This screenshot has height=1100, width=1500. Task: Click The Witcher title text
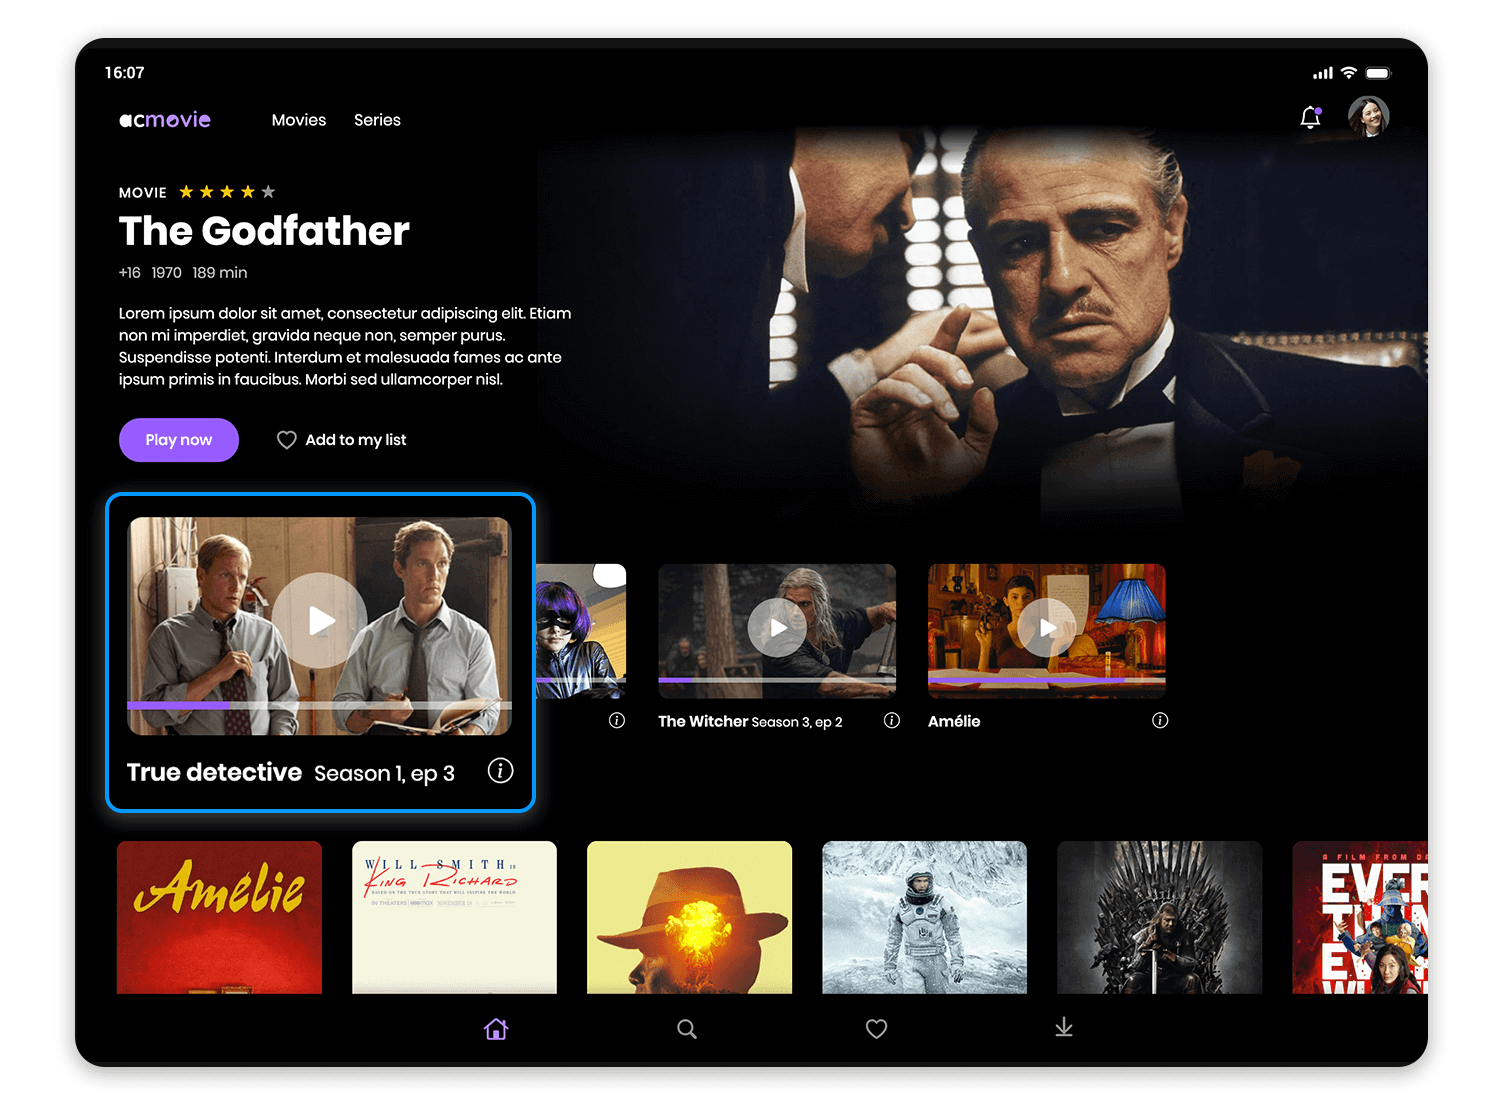(x=703, y=721)
